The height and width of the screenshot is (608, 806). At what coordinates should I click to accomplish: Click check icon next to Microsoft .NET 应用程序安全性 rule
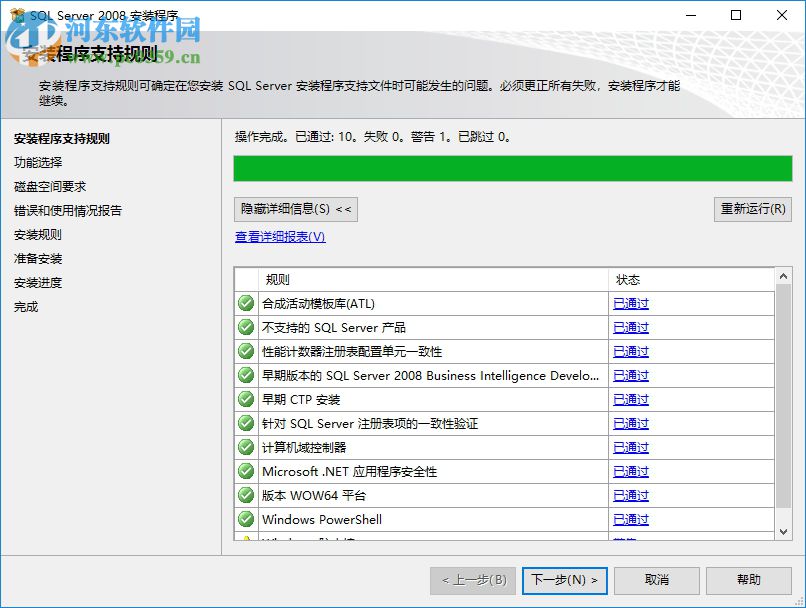[x=245, y=471]
